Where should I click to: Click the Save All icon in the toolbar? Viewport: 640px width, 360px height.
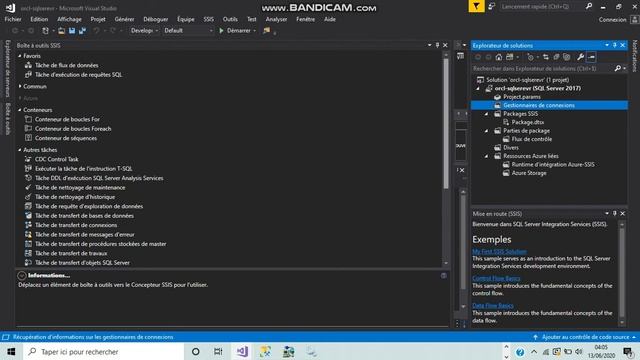tap(82, 31)
